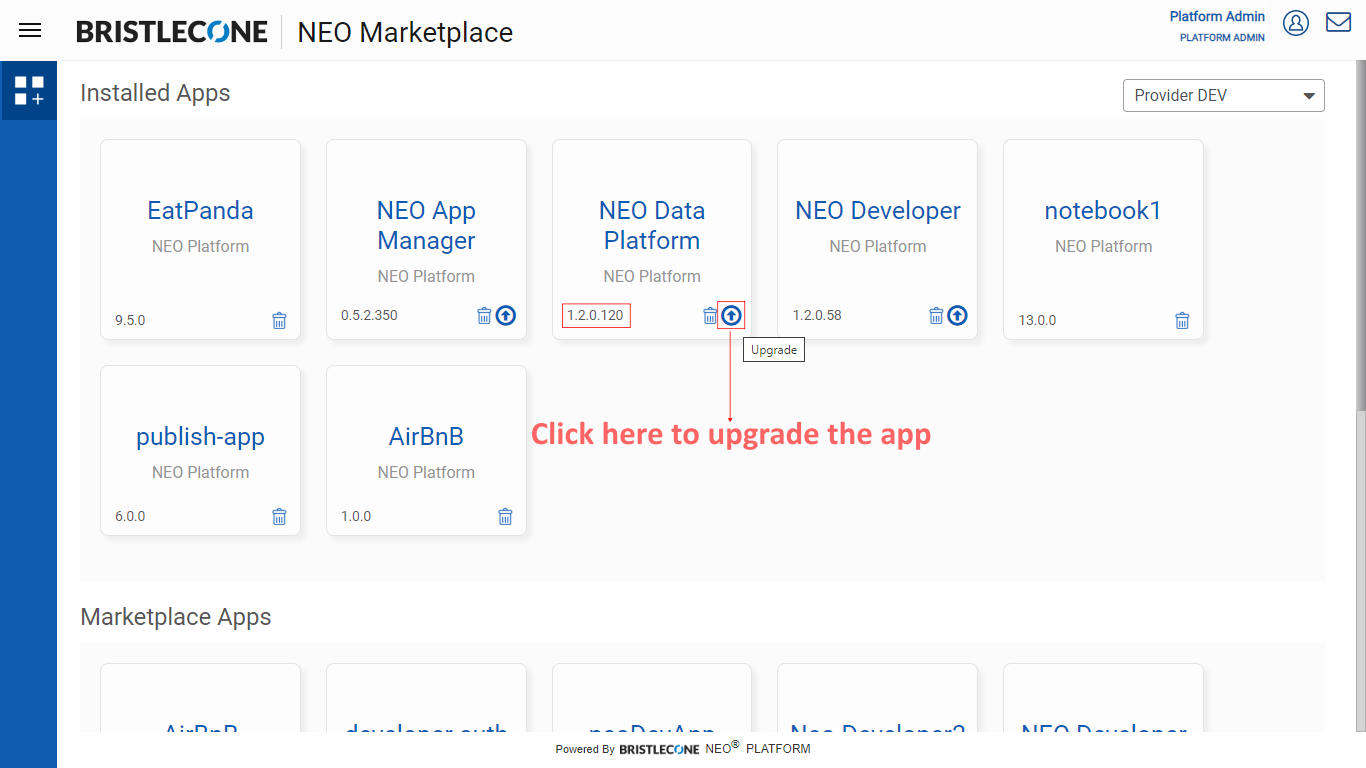Delete the NEO Developer app

click(936, 316)
